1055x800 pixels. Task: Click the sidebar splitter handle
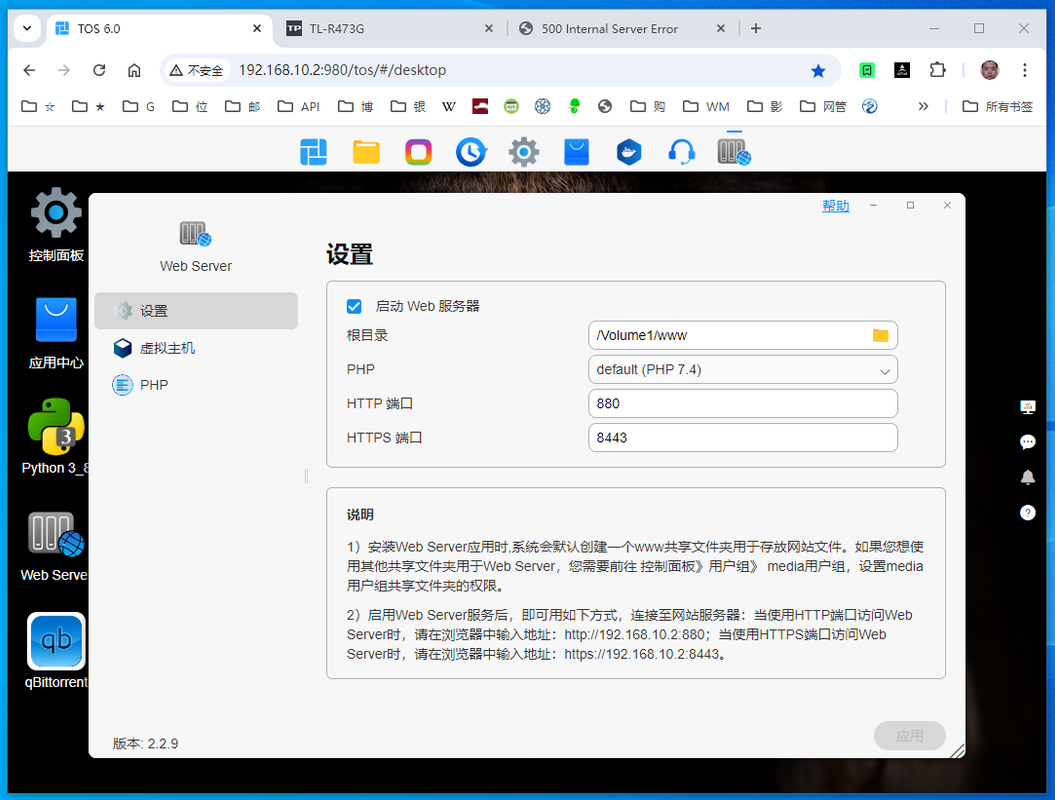306,476
